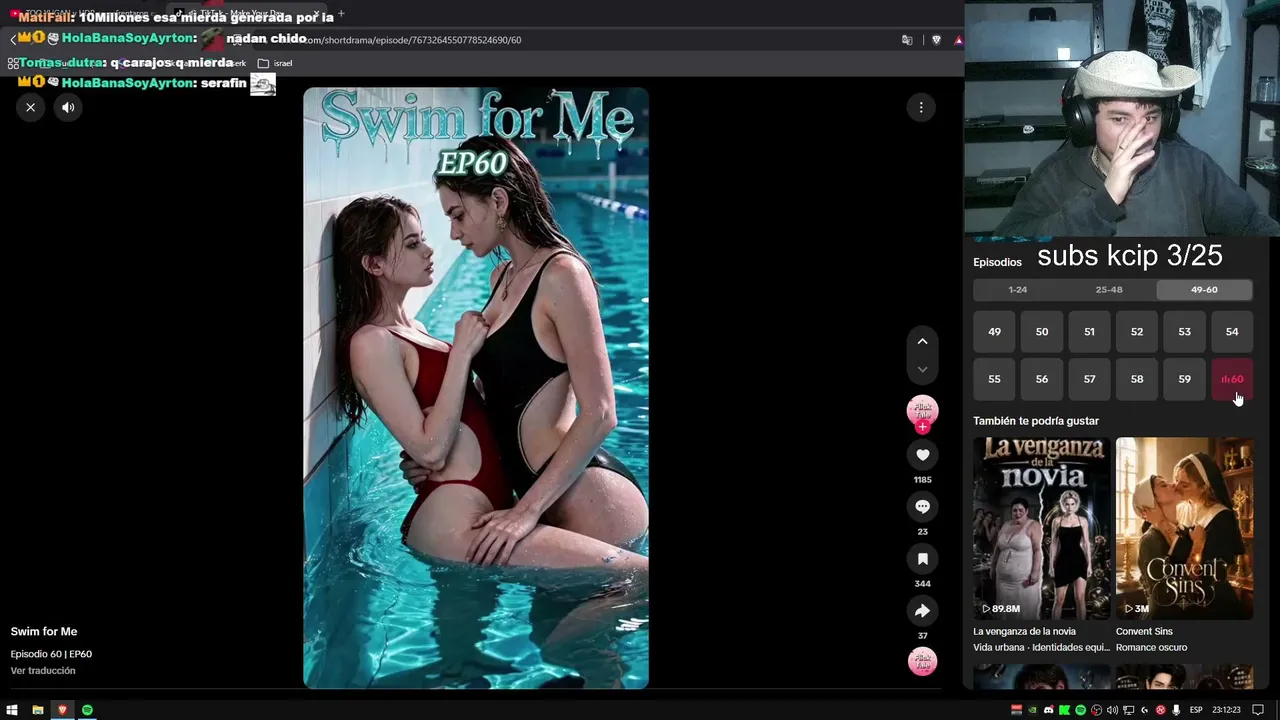
Task: Like the video with the heart icon
Action: [x=922, y=455]
